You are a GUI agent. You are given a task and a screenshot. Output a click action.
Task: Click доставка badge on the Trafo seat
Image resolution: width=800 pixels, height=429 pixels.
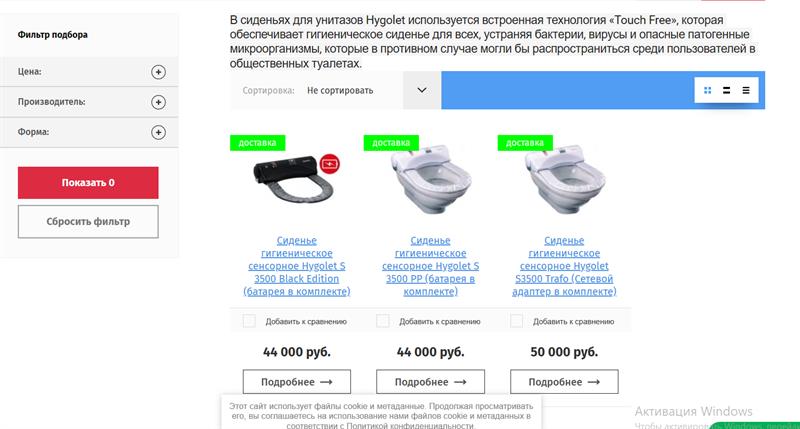point(525,143)
